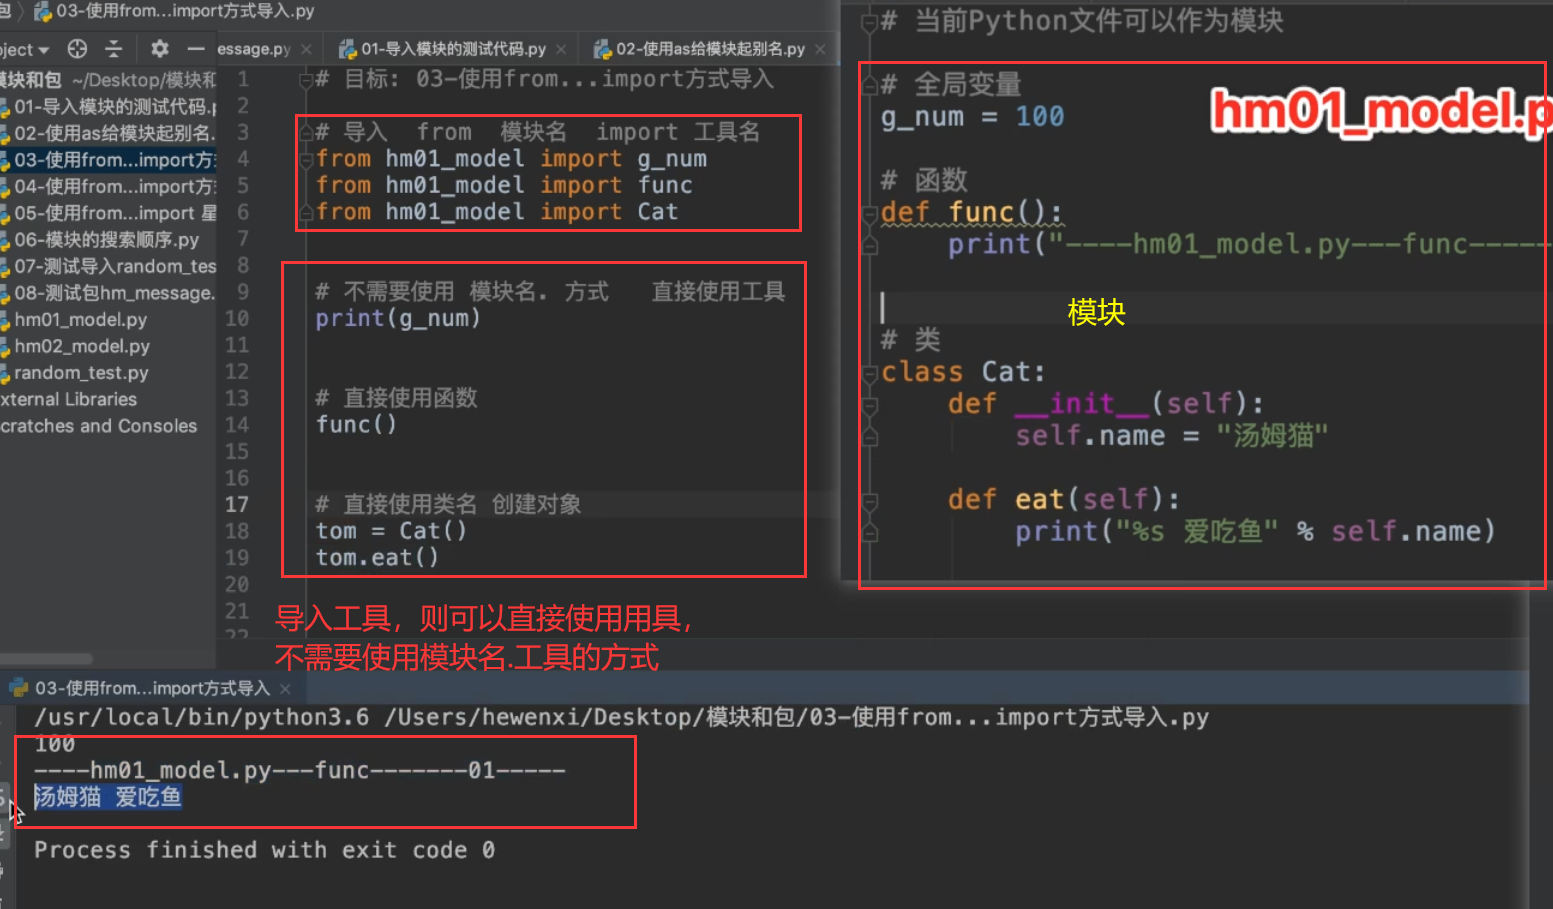Click breadcrumb 03-使用from...import方式导入.py

(x=185, y=11)
